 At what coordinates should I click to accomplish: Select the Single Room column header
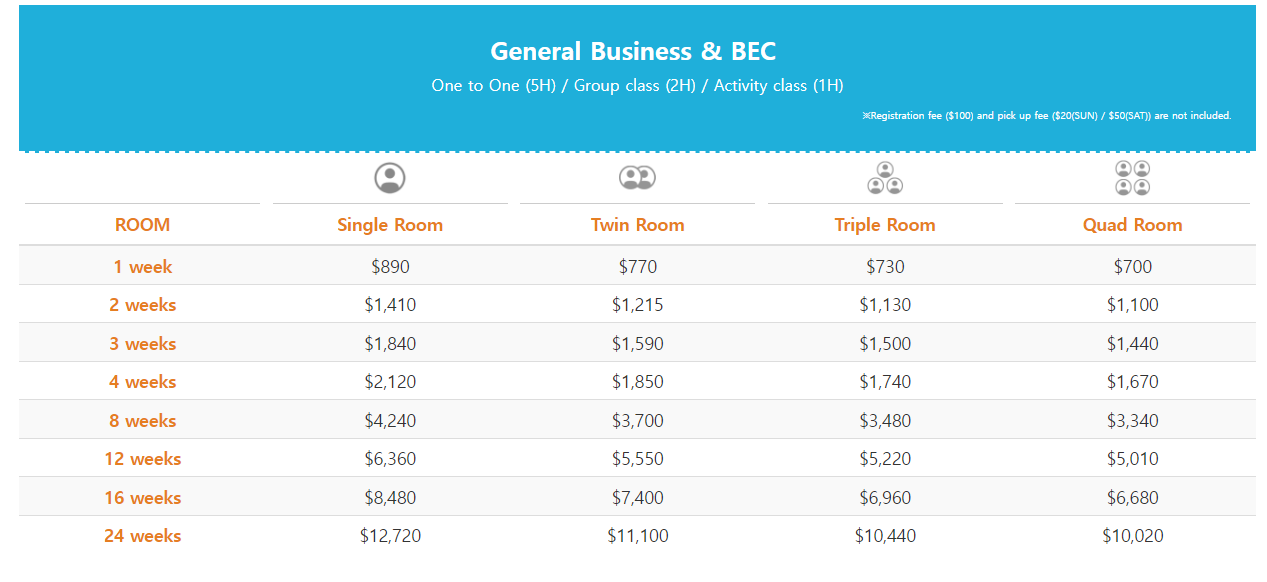point(390,225)
